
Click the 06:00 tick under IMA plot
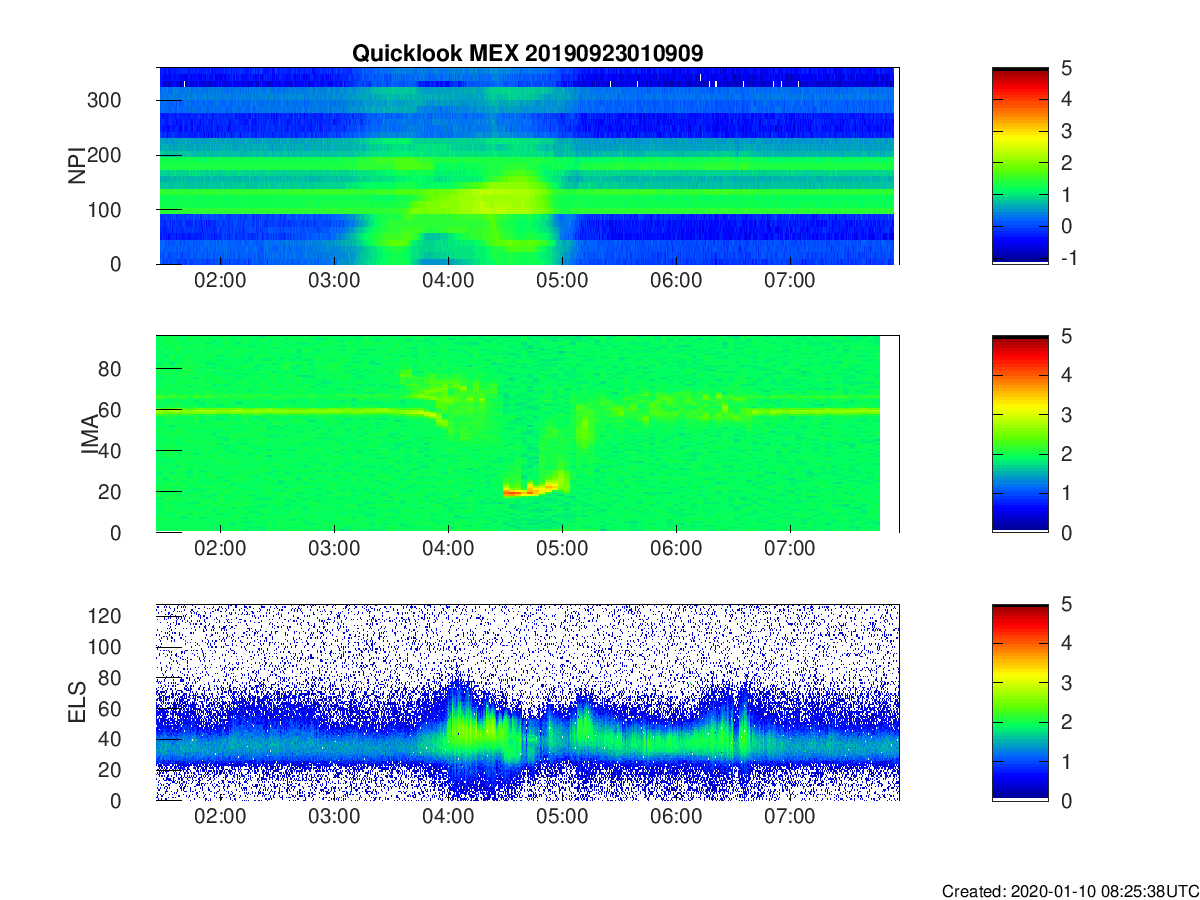click(x=676, y=550)
